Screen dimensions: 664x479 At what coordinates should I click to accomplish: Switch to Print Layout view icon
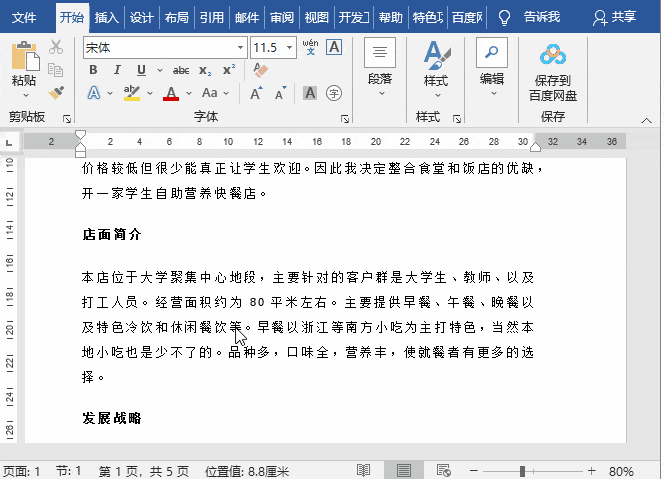pyautogui.click(x=404, y=470)
